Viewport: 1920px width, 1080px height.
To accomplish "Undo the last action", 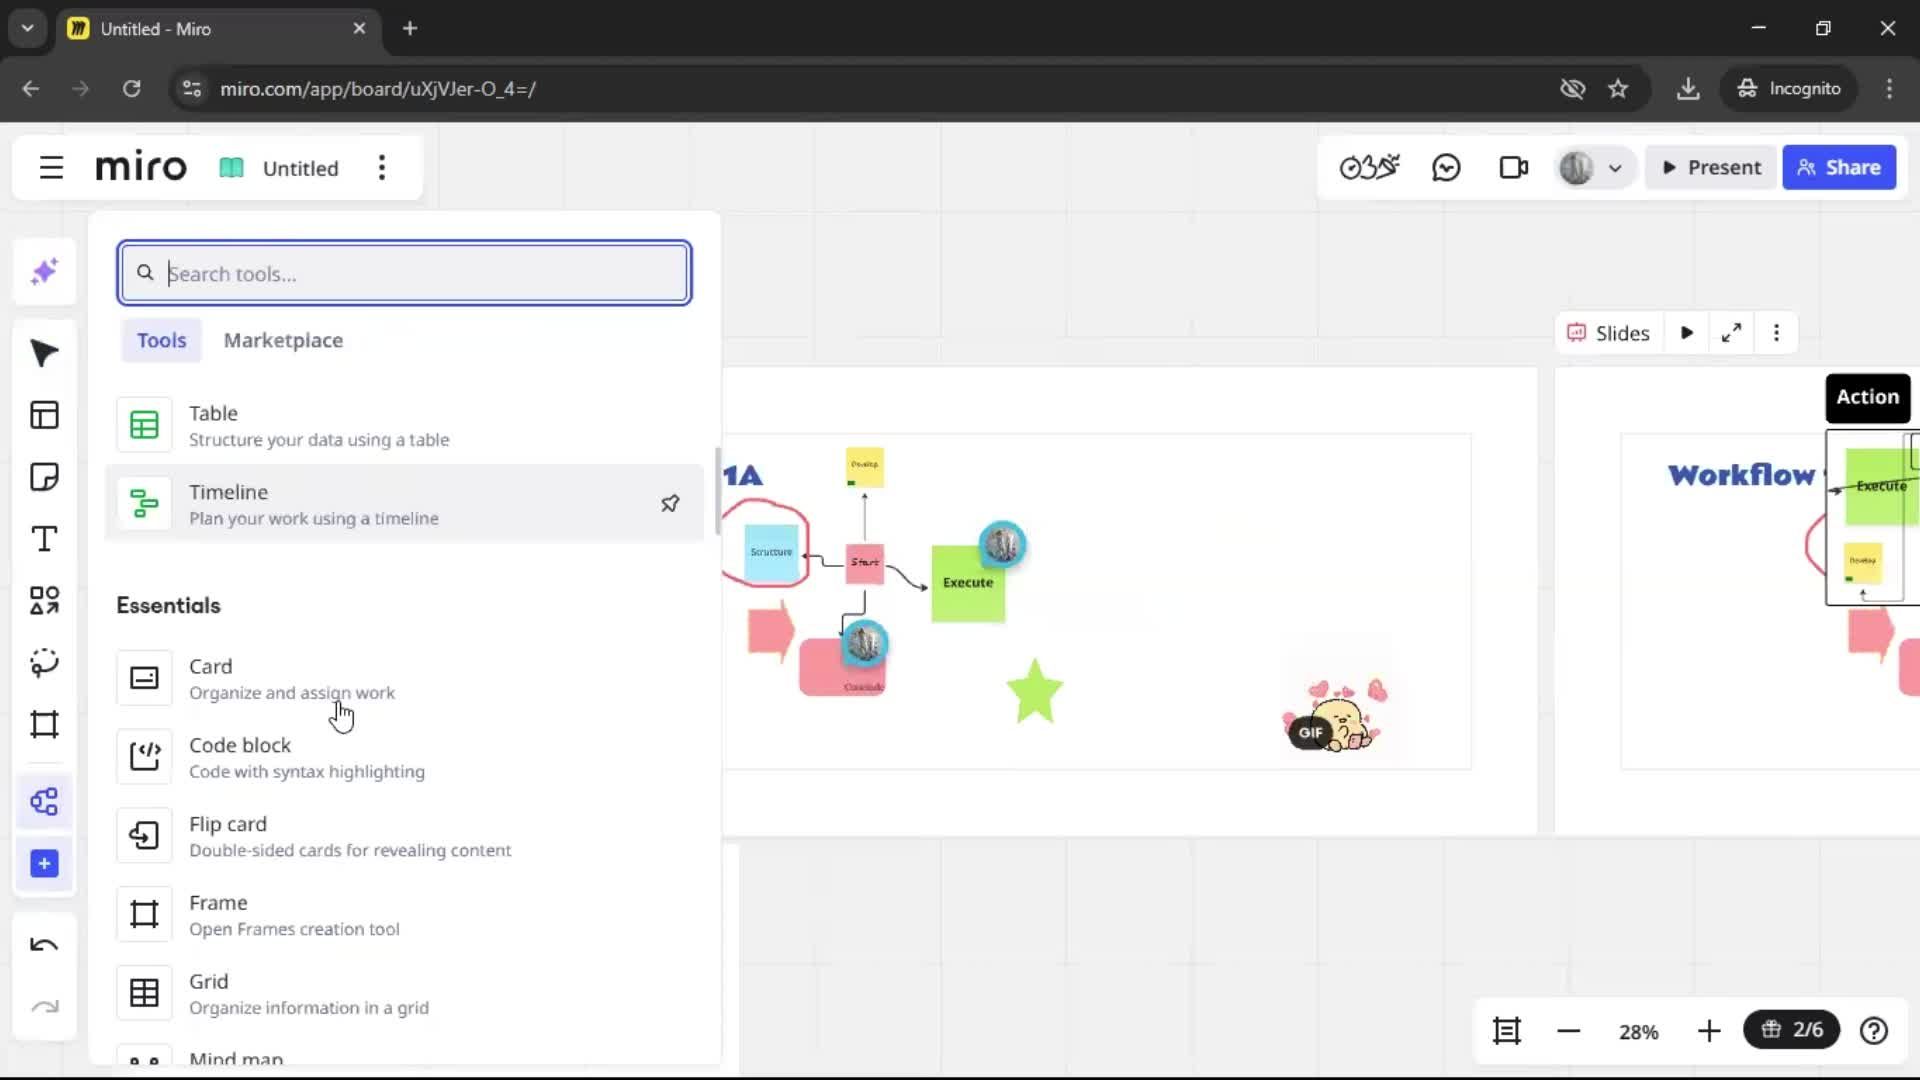I will (x=44, y=945).
